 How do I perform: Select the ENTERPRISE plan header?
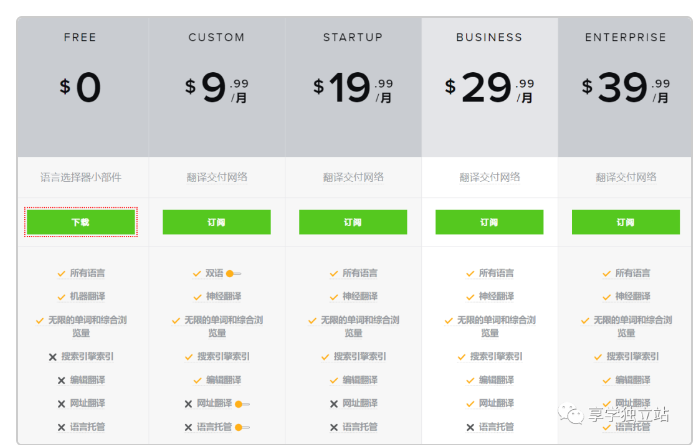(625, 37)
